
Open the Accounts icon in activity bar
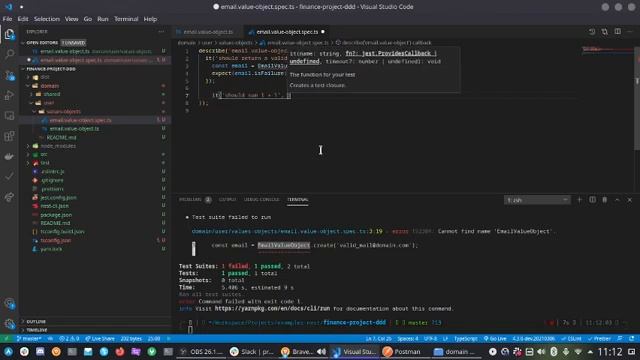pos(9,304)
